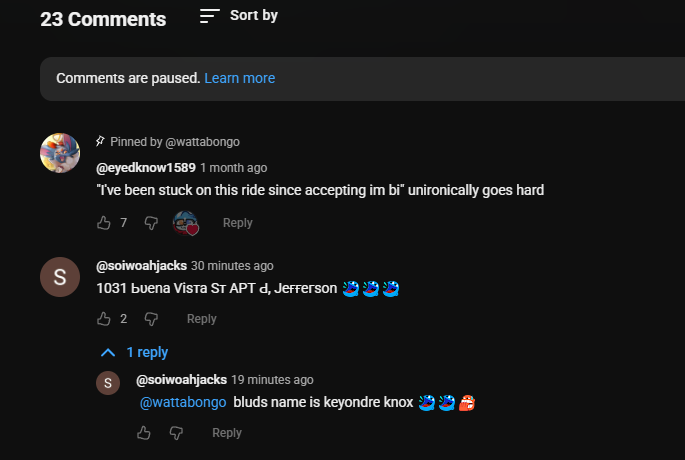The height and width of the screenshot is (460, 685).
Task: Open the large S avatar of @soiwoahjacks
Action: point(60,277)
